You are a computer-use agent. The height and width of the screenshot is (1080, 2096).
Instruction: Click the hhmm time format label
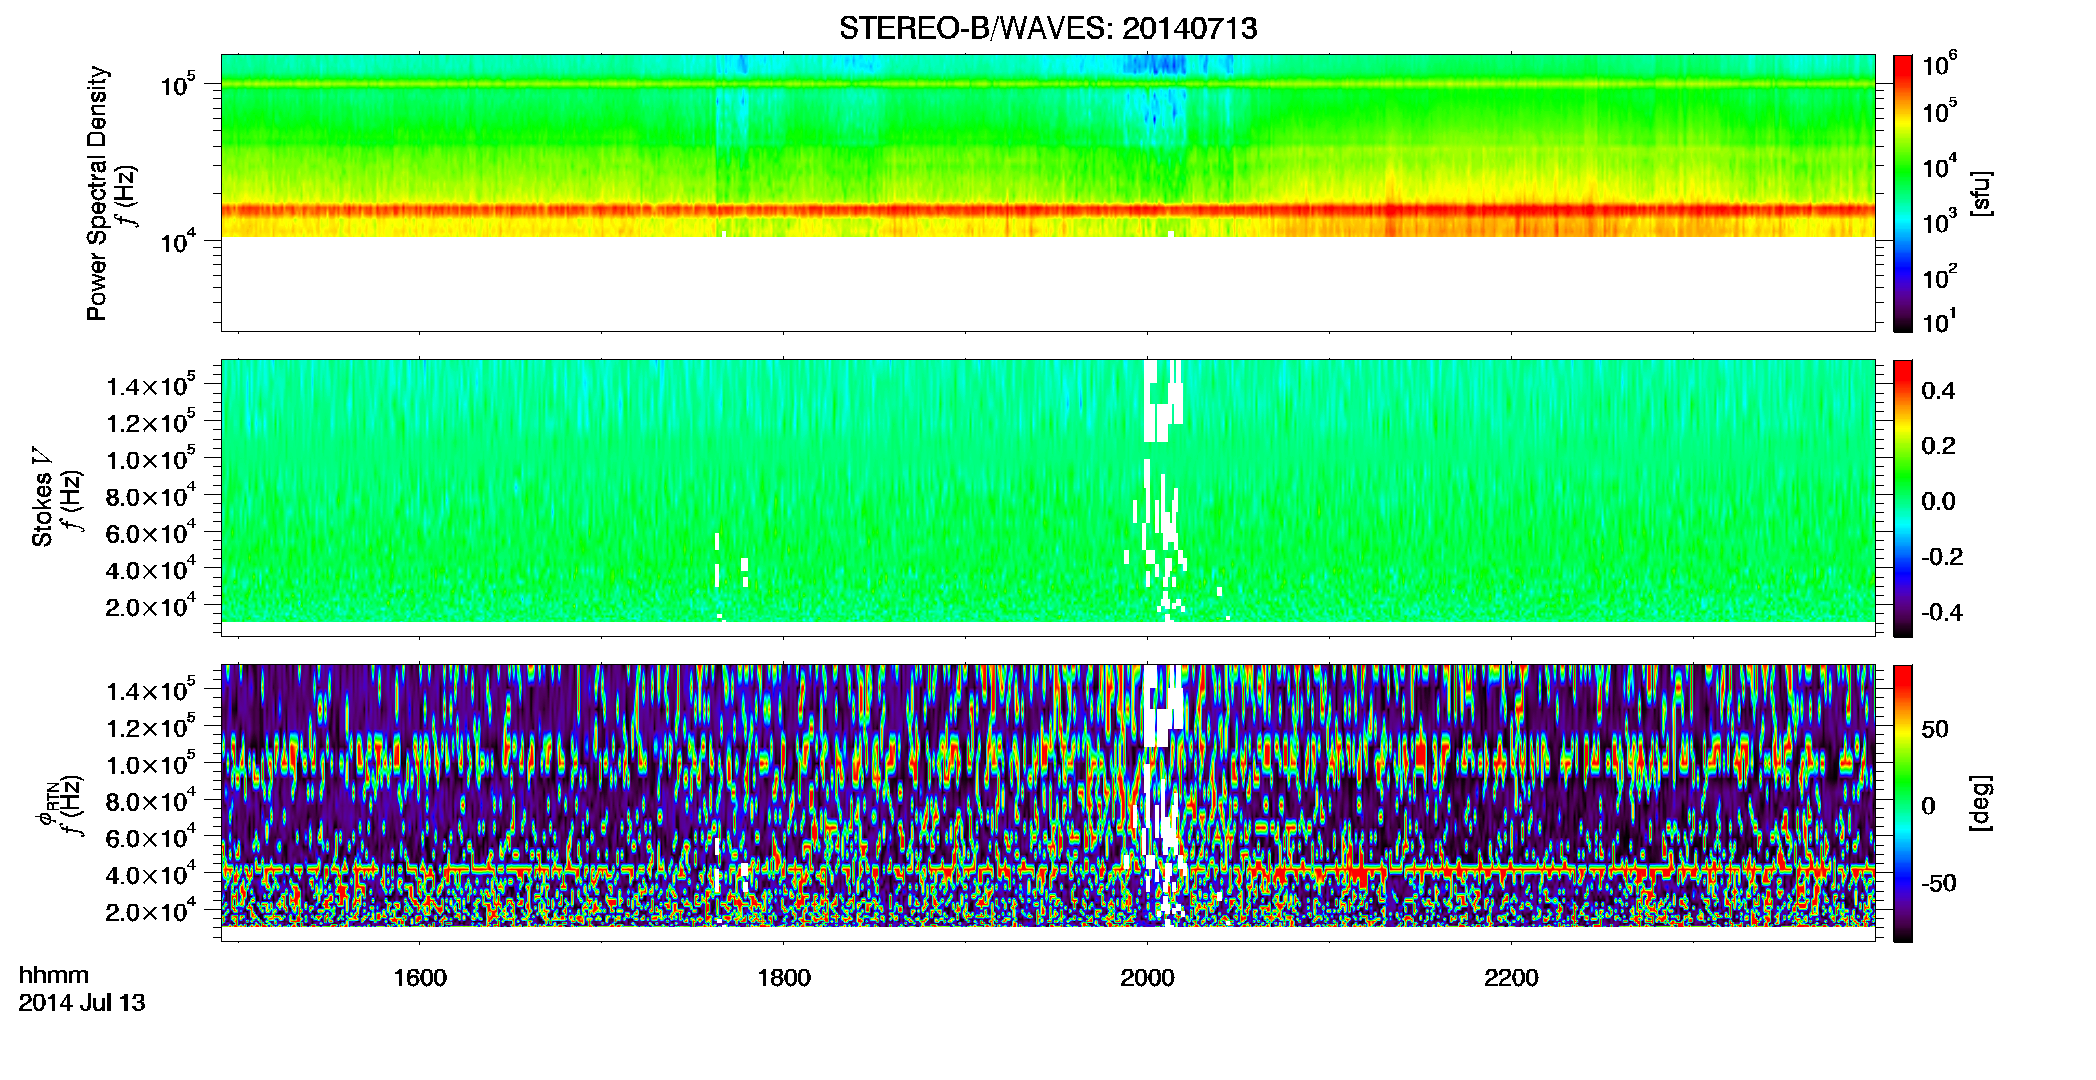pos(54,975)
